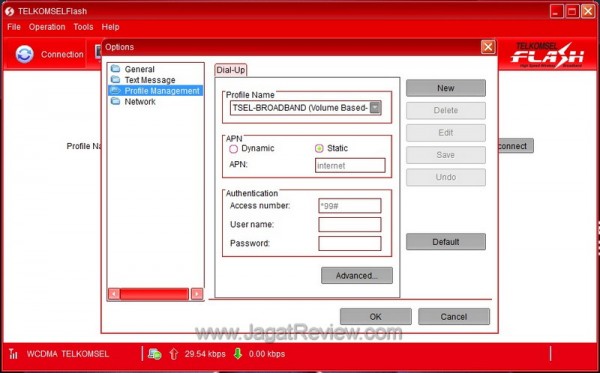Click the Edit profile button
The image size is (600, 373).
446,133
